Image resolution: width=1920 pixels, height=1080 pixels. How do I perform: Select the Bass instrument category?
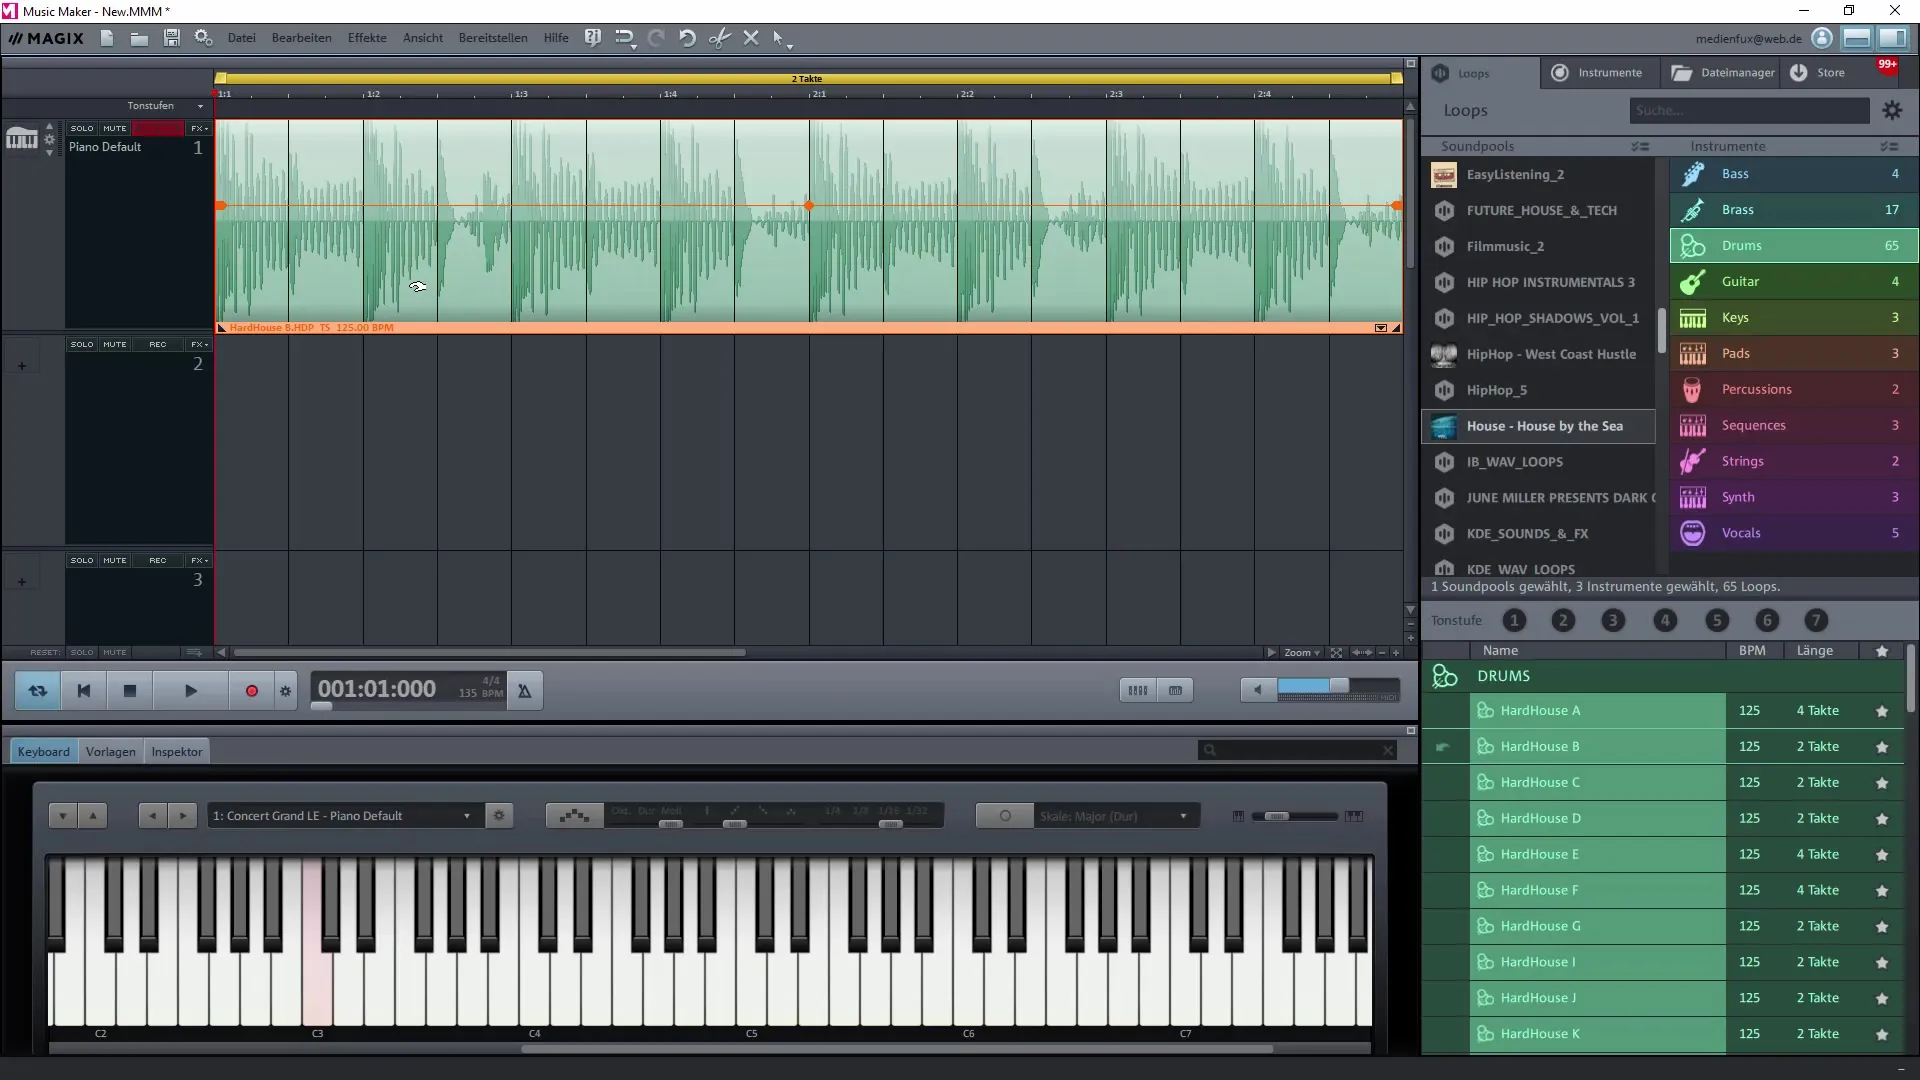pos(1793,174)
